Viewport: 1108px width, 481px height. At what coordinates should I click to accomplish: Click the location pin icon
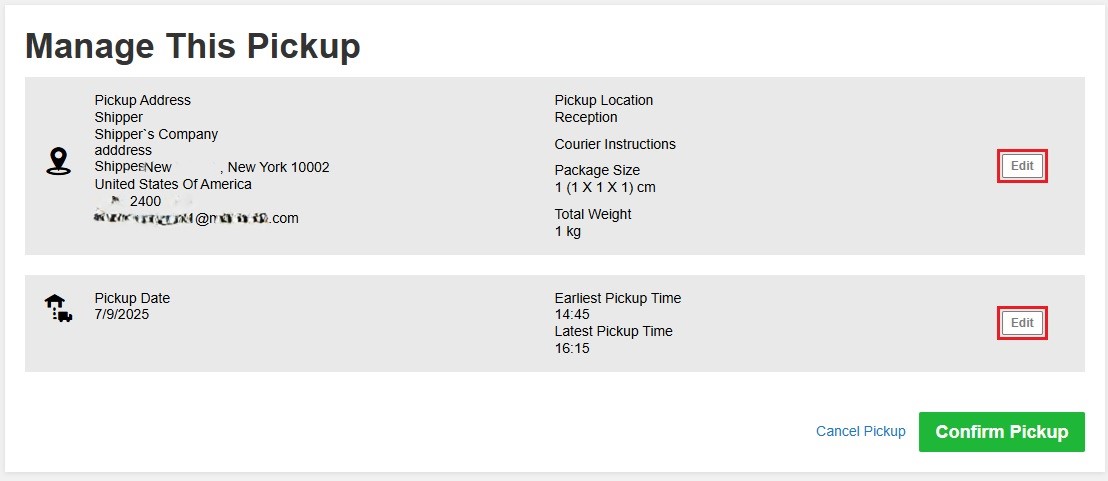pos(58,162)
